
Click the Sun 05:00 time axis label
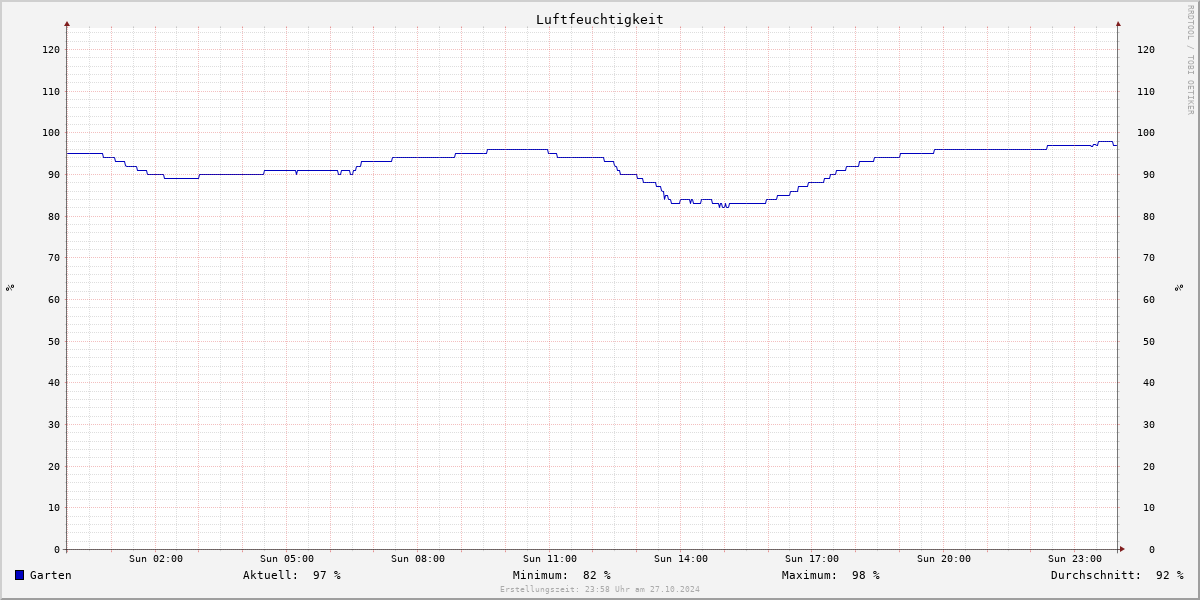(x=287, y=559)
